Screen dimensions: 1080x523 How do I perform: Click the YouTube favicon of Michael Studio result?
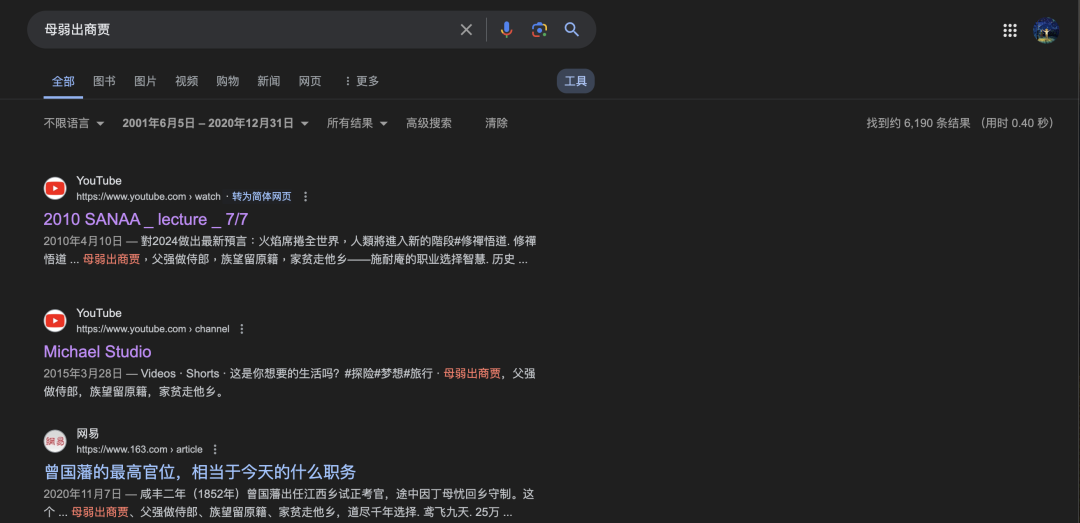55,320
